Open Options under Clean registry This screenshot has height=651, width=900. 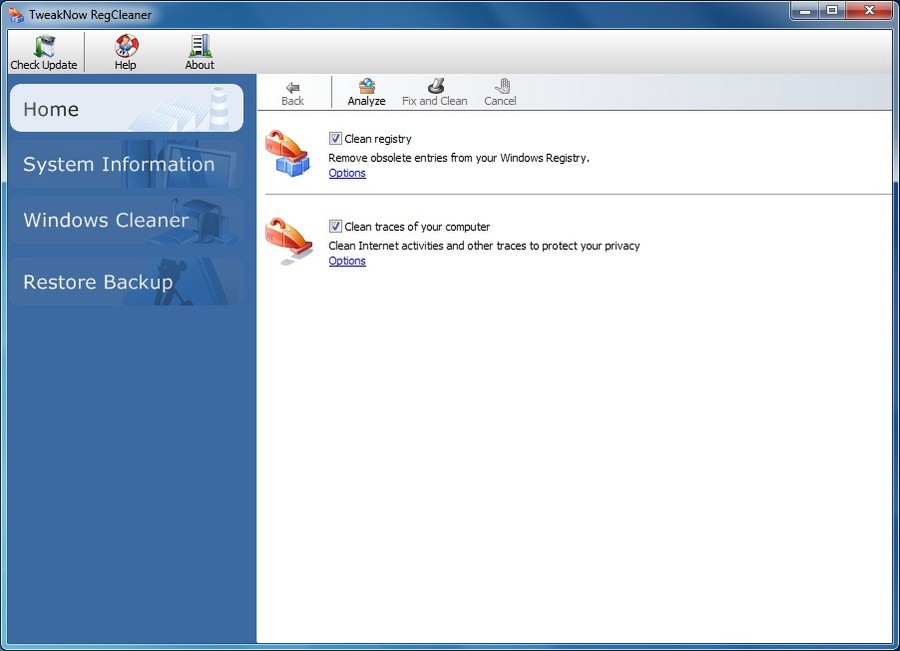pos(346,172)
